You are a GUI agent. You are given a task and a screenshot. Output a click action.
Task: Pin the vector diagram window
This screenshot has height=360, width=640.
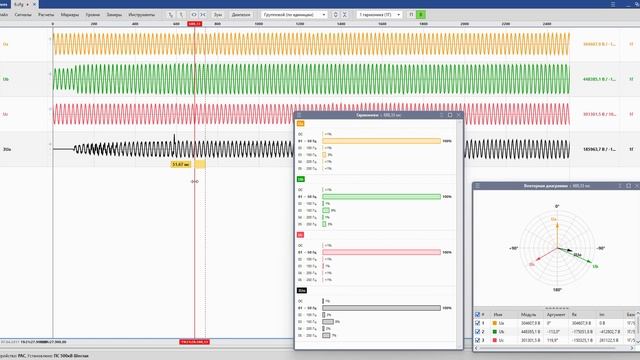[620, 186]
